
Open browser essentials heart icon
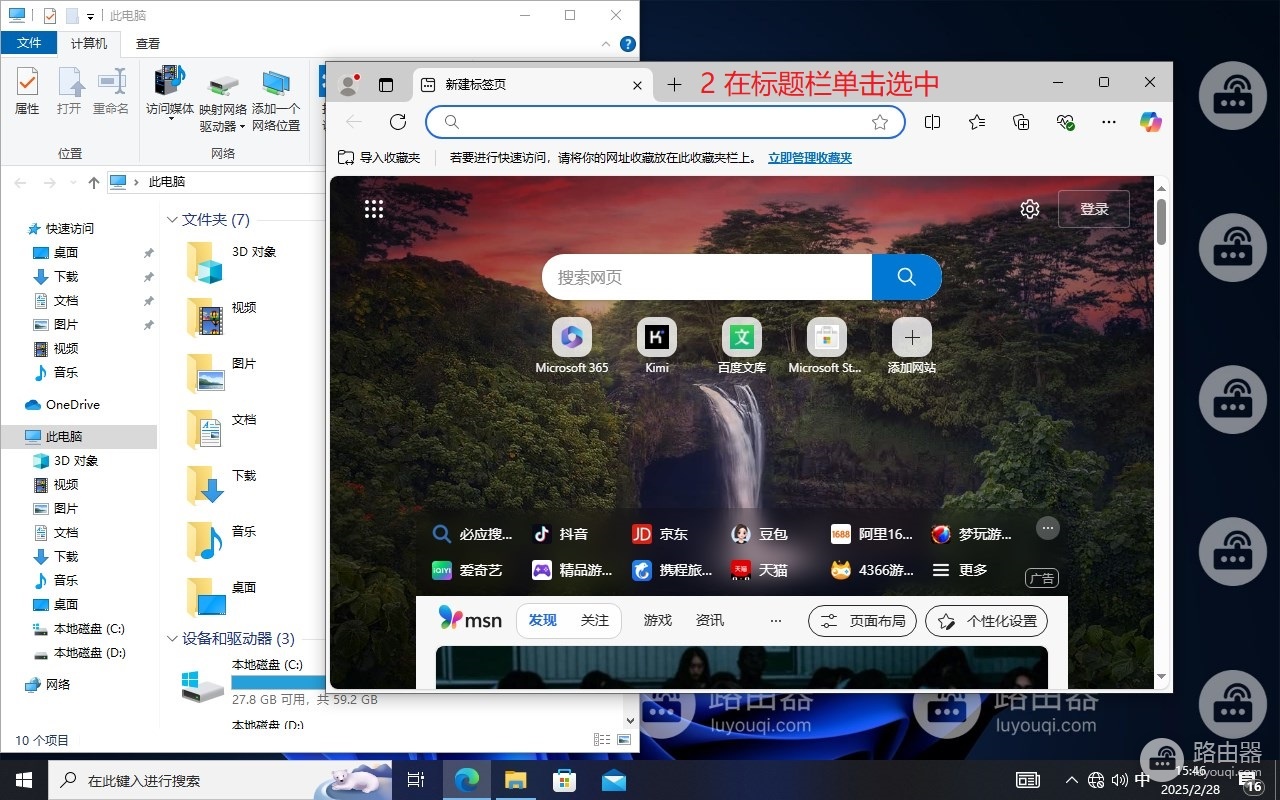coord(1065,122)
